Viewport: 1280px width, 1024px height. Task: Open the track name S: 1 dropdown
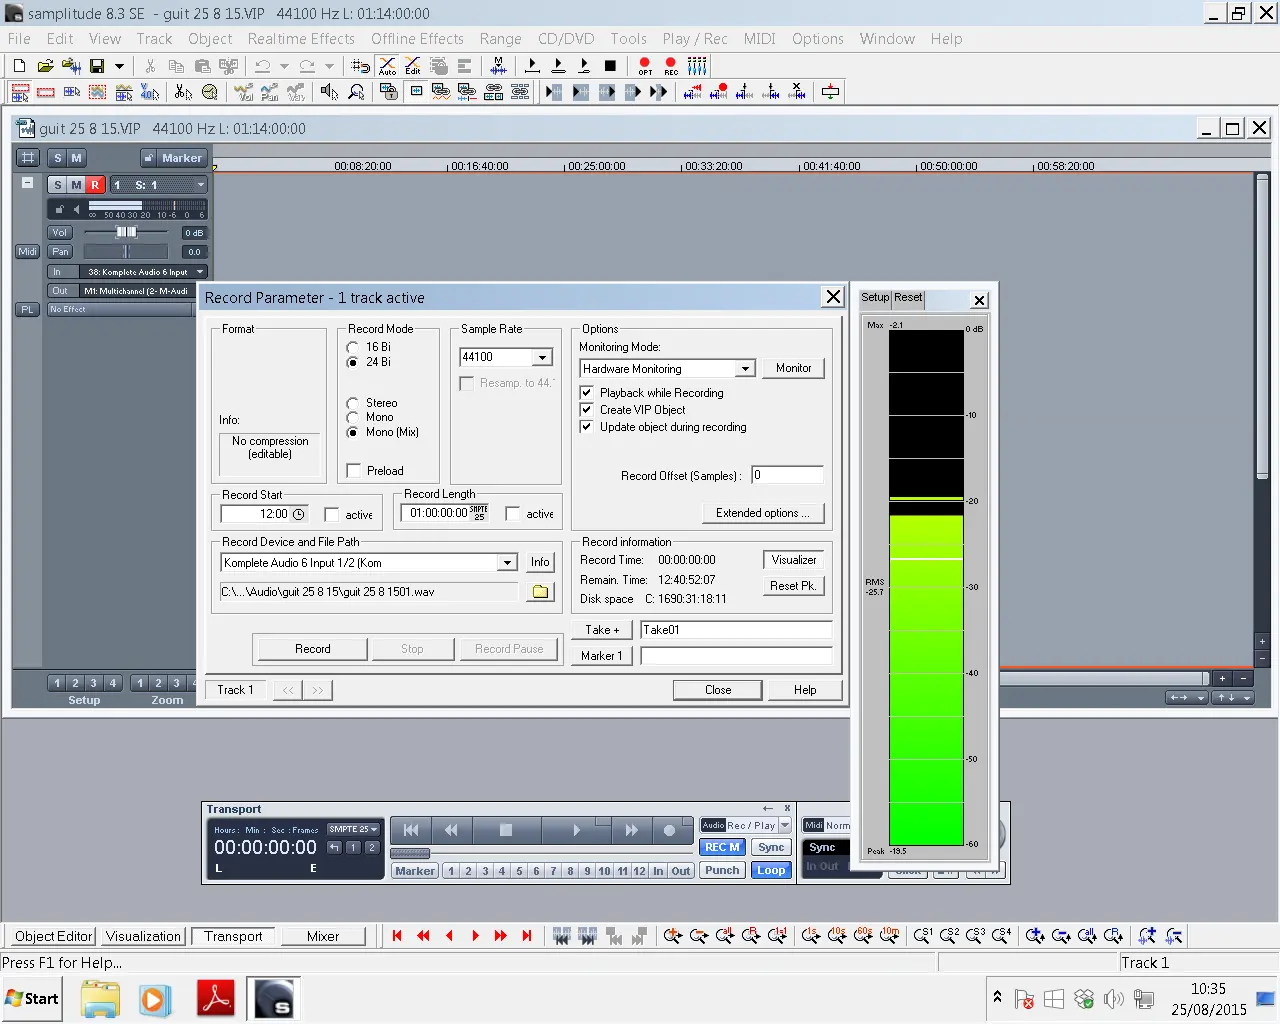200,185
